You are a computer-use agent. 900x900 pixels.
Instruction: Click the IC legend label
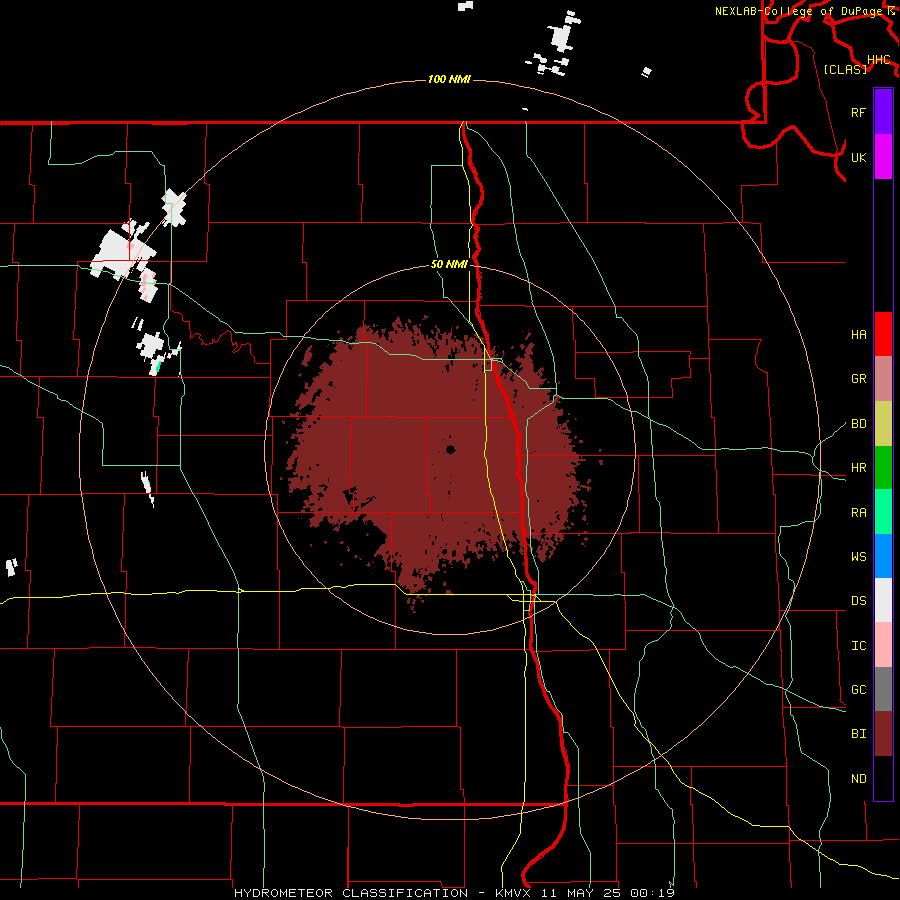tap(858, 646)
